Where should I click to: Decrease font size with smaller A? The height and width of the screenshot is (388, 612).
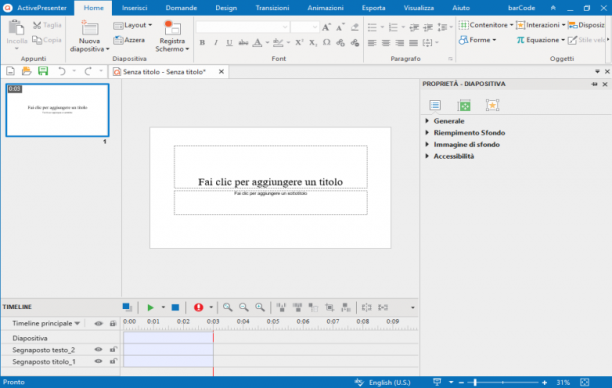[x=340, y=27]
